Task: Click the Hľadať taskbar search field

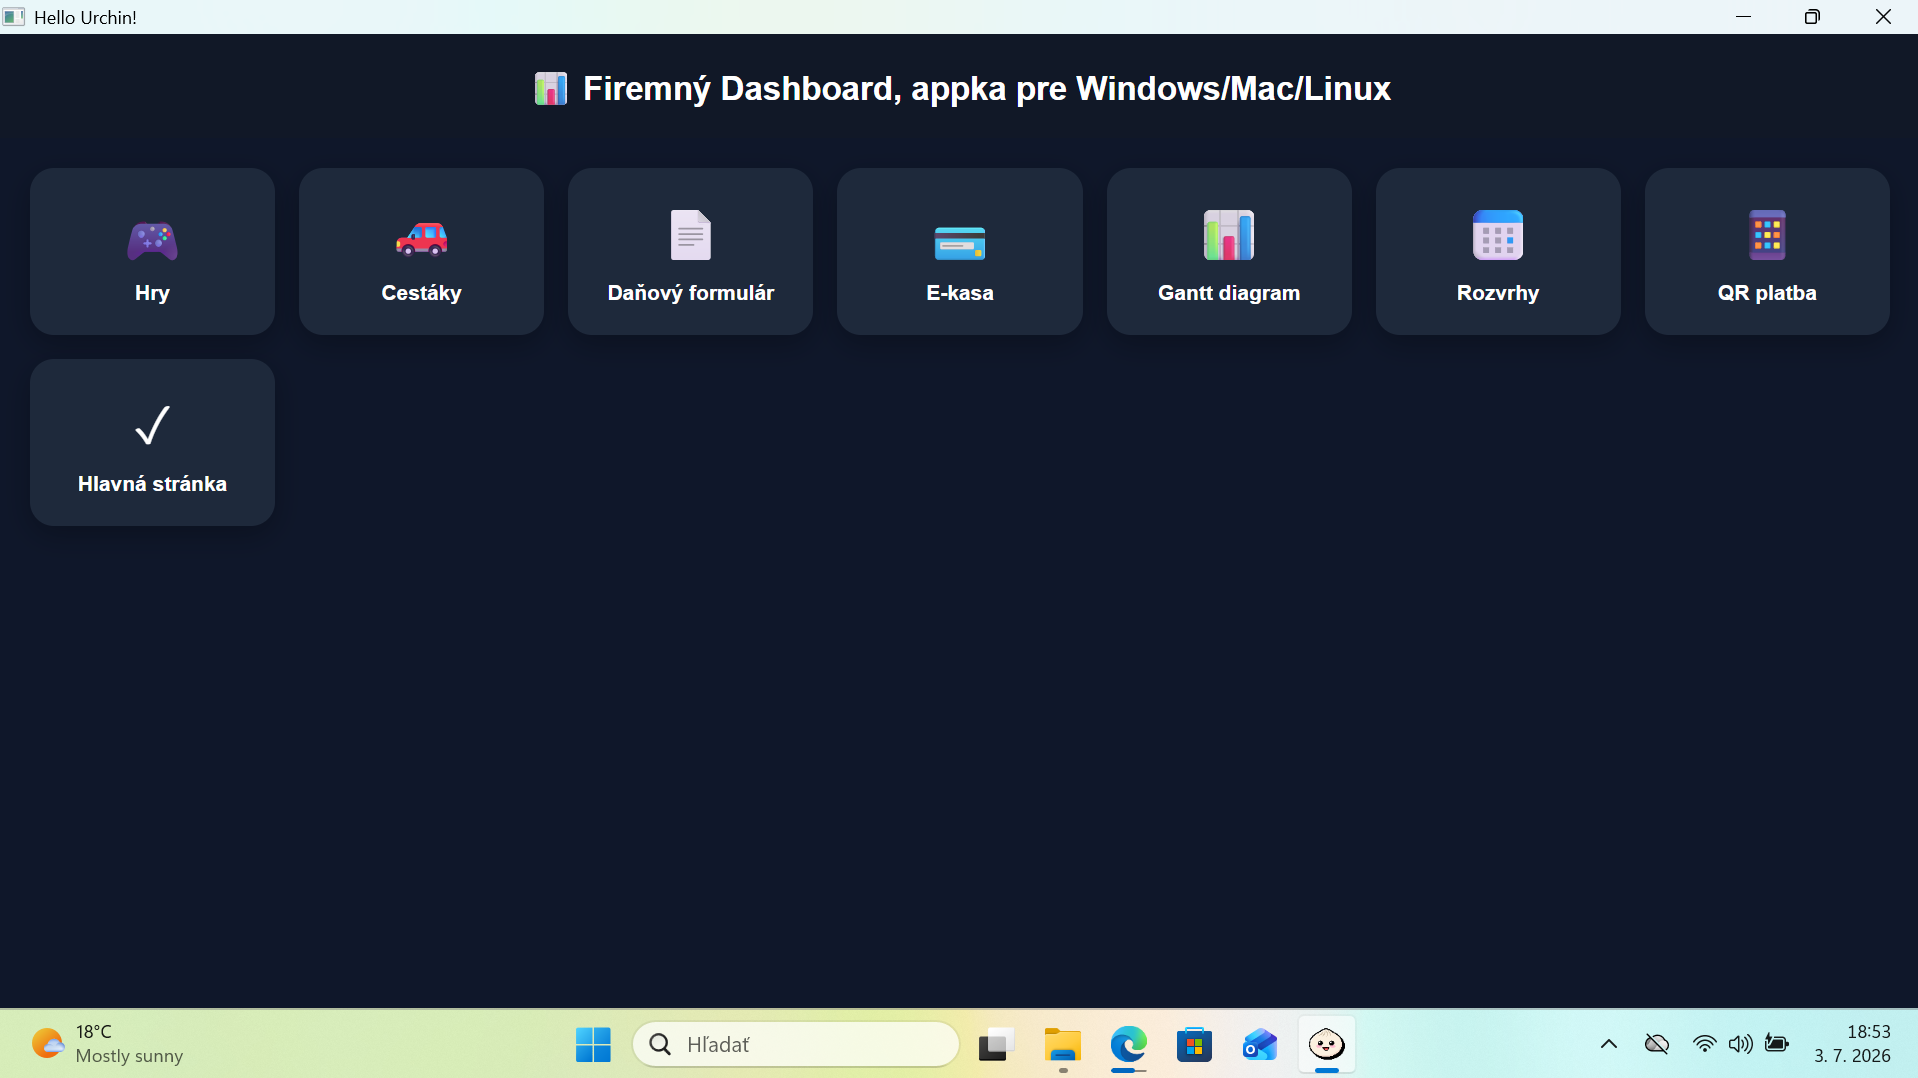Action: pyautogui.click(x=796, y=1044)
